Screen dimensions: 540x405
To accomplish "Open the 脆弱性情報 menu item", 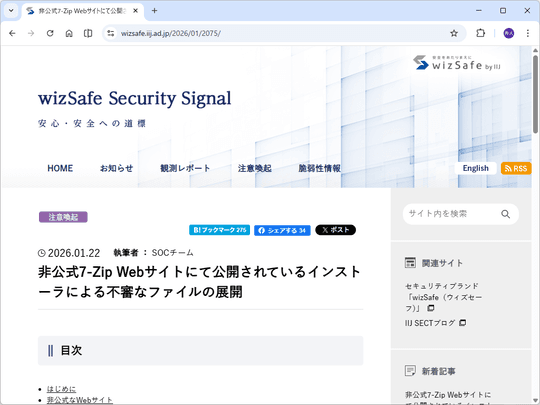I will 320,168.
